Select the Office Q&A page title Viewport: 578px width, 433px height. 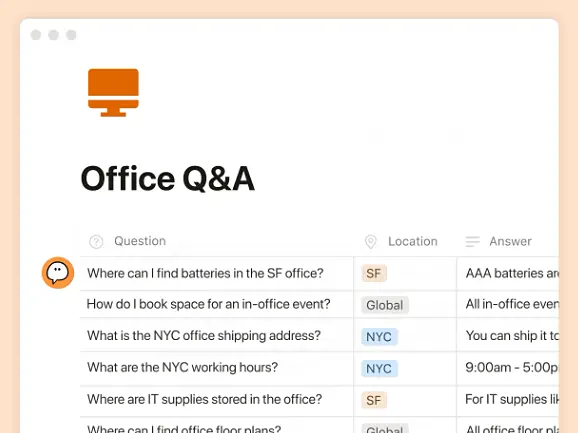168,178
